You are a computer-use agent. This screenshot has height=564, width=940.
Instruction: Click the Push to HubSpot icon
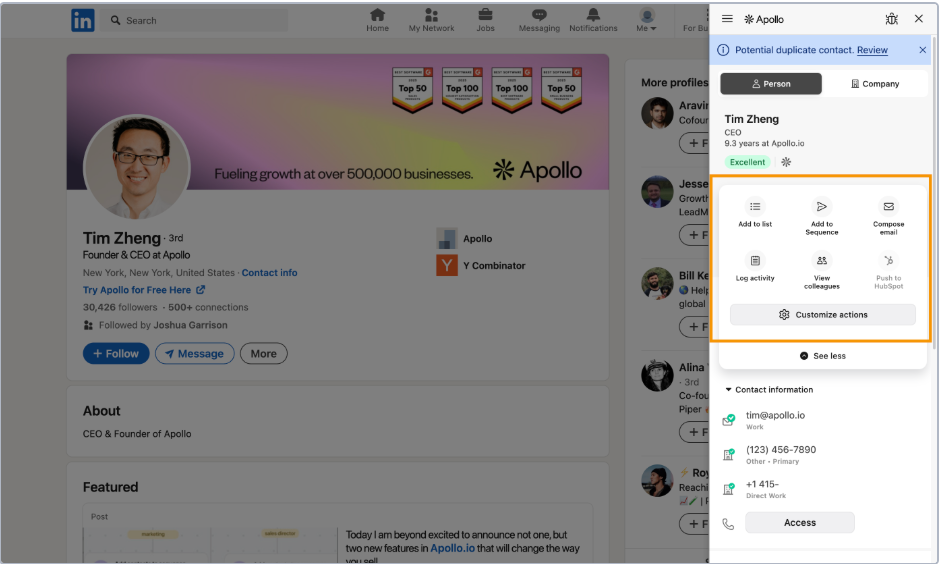888,260
